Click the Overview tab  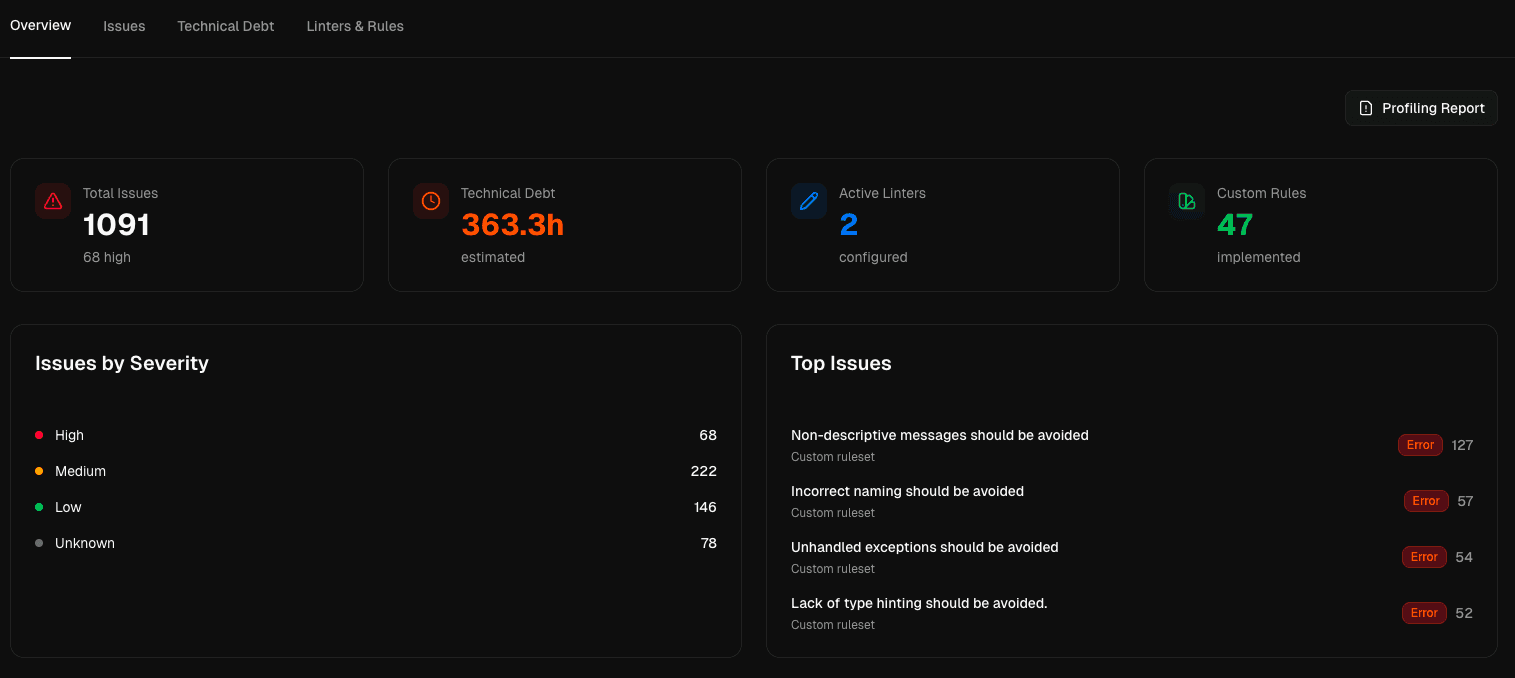coord(40,25)
